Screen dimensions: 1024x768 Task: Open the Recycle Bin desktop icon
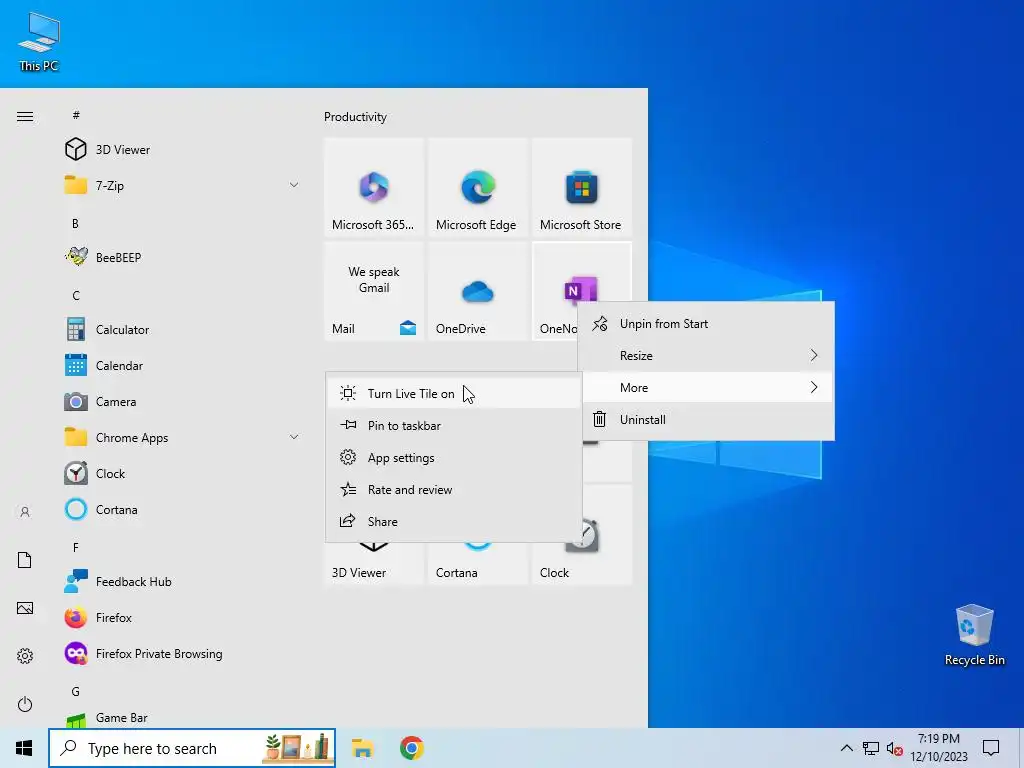click(x=974, y=635)
